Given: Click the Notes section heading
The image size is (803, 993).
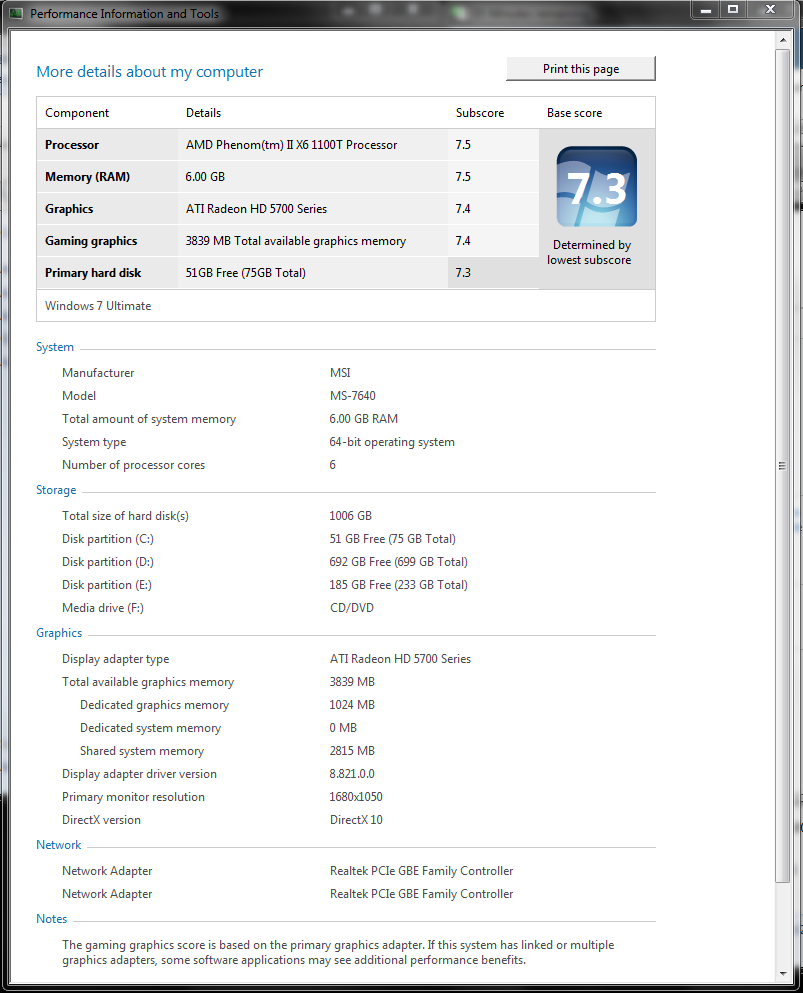Looking at the screenshot, I should pos(52,919).
